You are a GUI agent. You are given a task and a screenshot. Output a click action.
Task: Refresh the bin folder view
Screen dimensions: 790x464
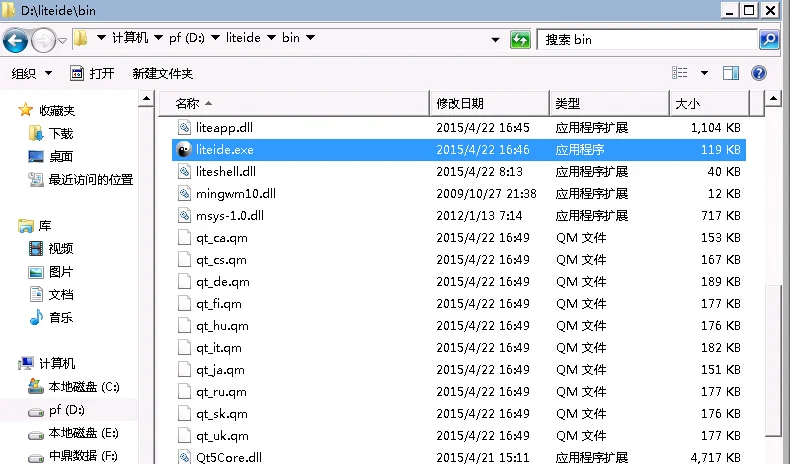pyautogui.click(x=520, y=40)
